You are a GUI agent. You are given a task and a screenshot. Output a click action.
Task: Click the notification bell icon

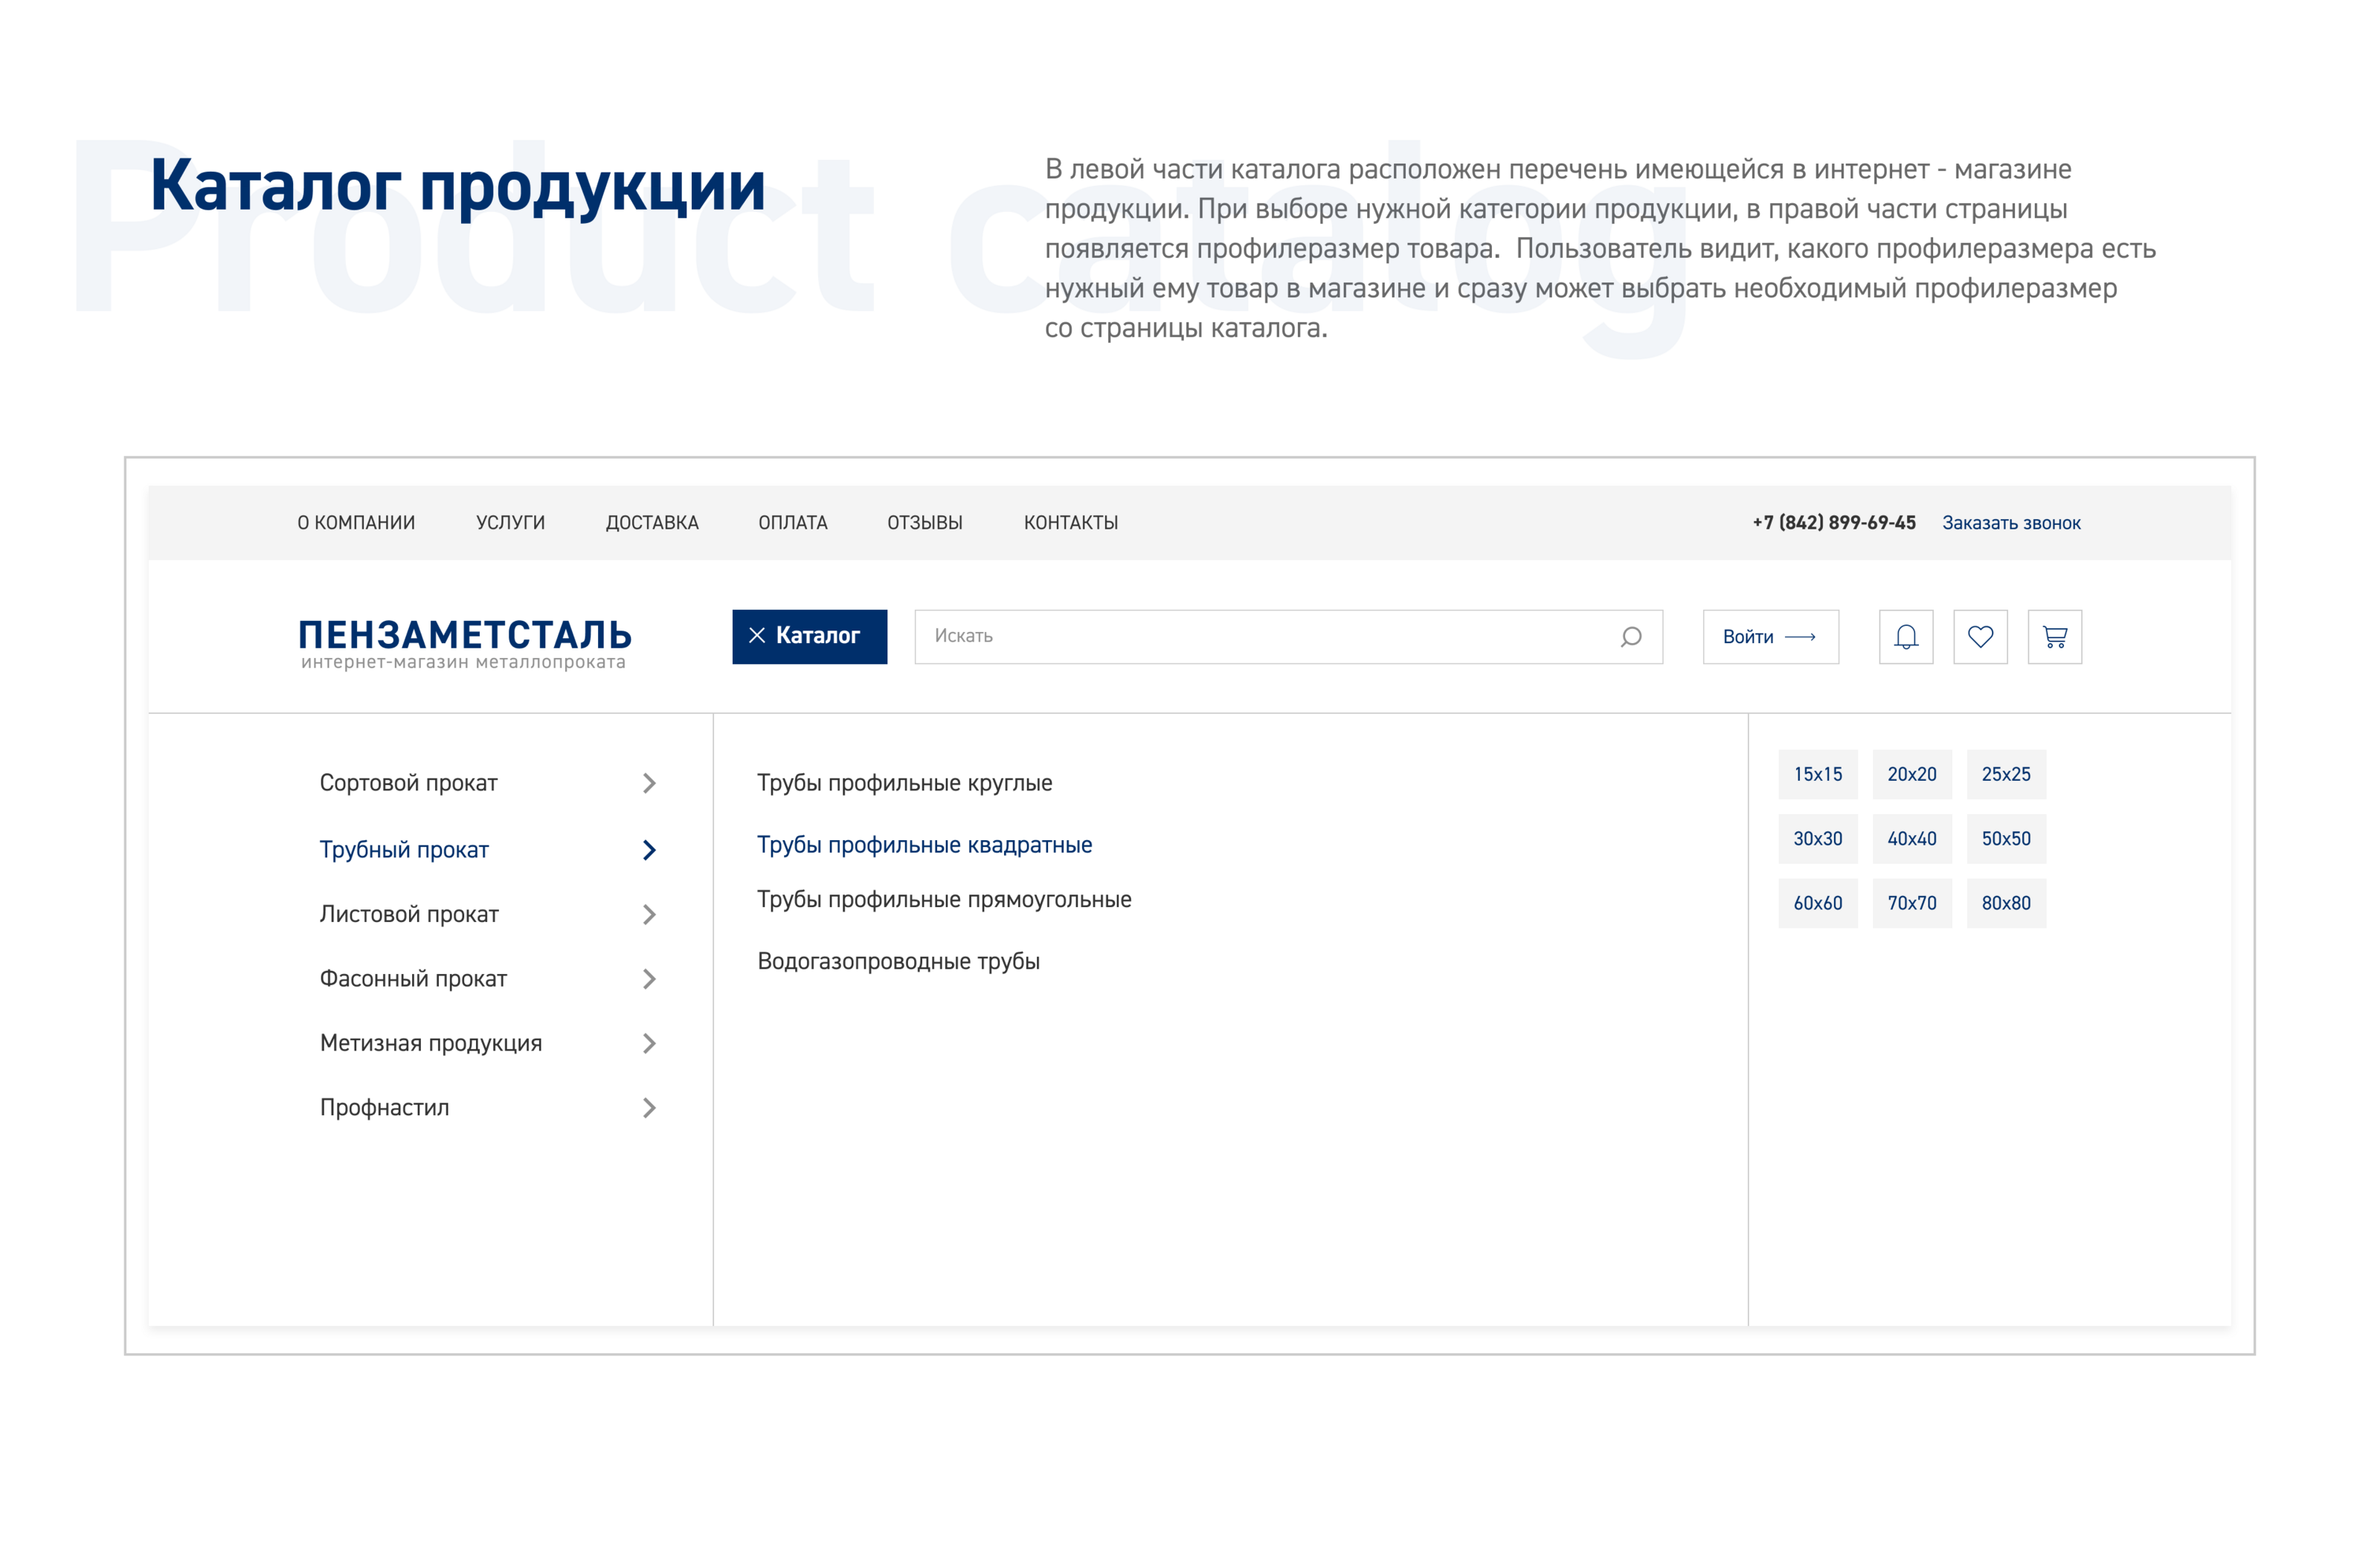click(x=1905, y=637)
